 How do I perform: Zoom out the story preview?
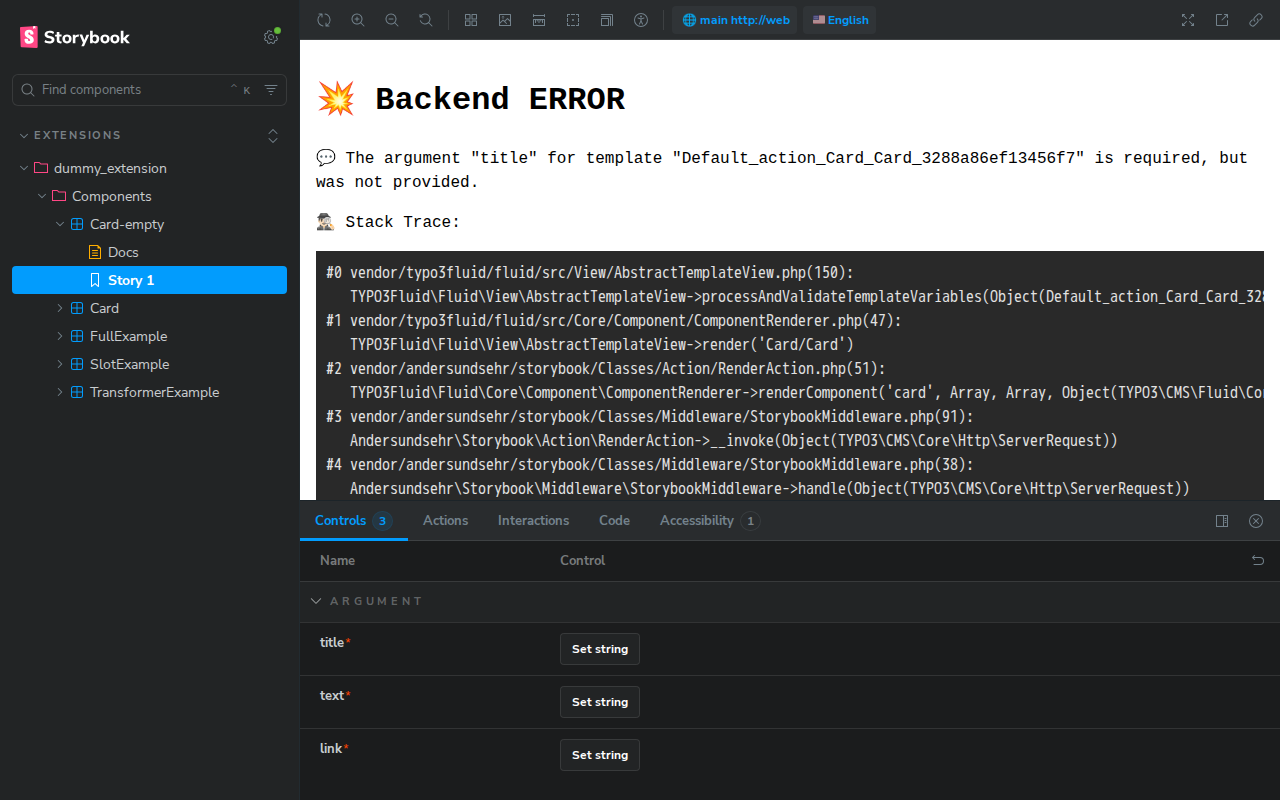(392, 20)
